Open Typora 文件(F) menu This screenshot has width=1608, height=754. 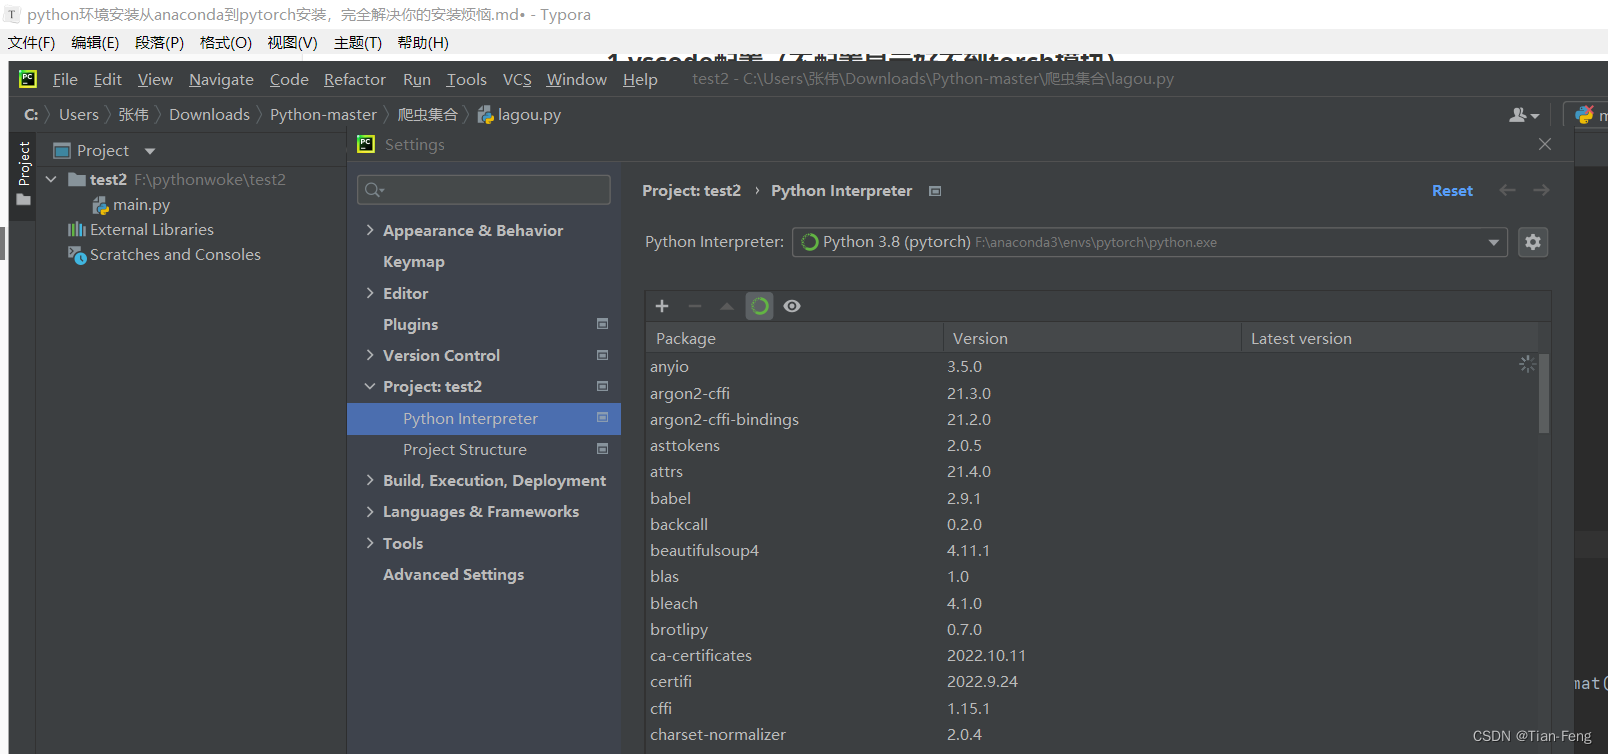[x=32, y=42]
